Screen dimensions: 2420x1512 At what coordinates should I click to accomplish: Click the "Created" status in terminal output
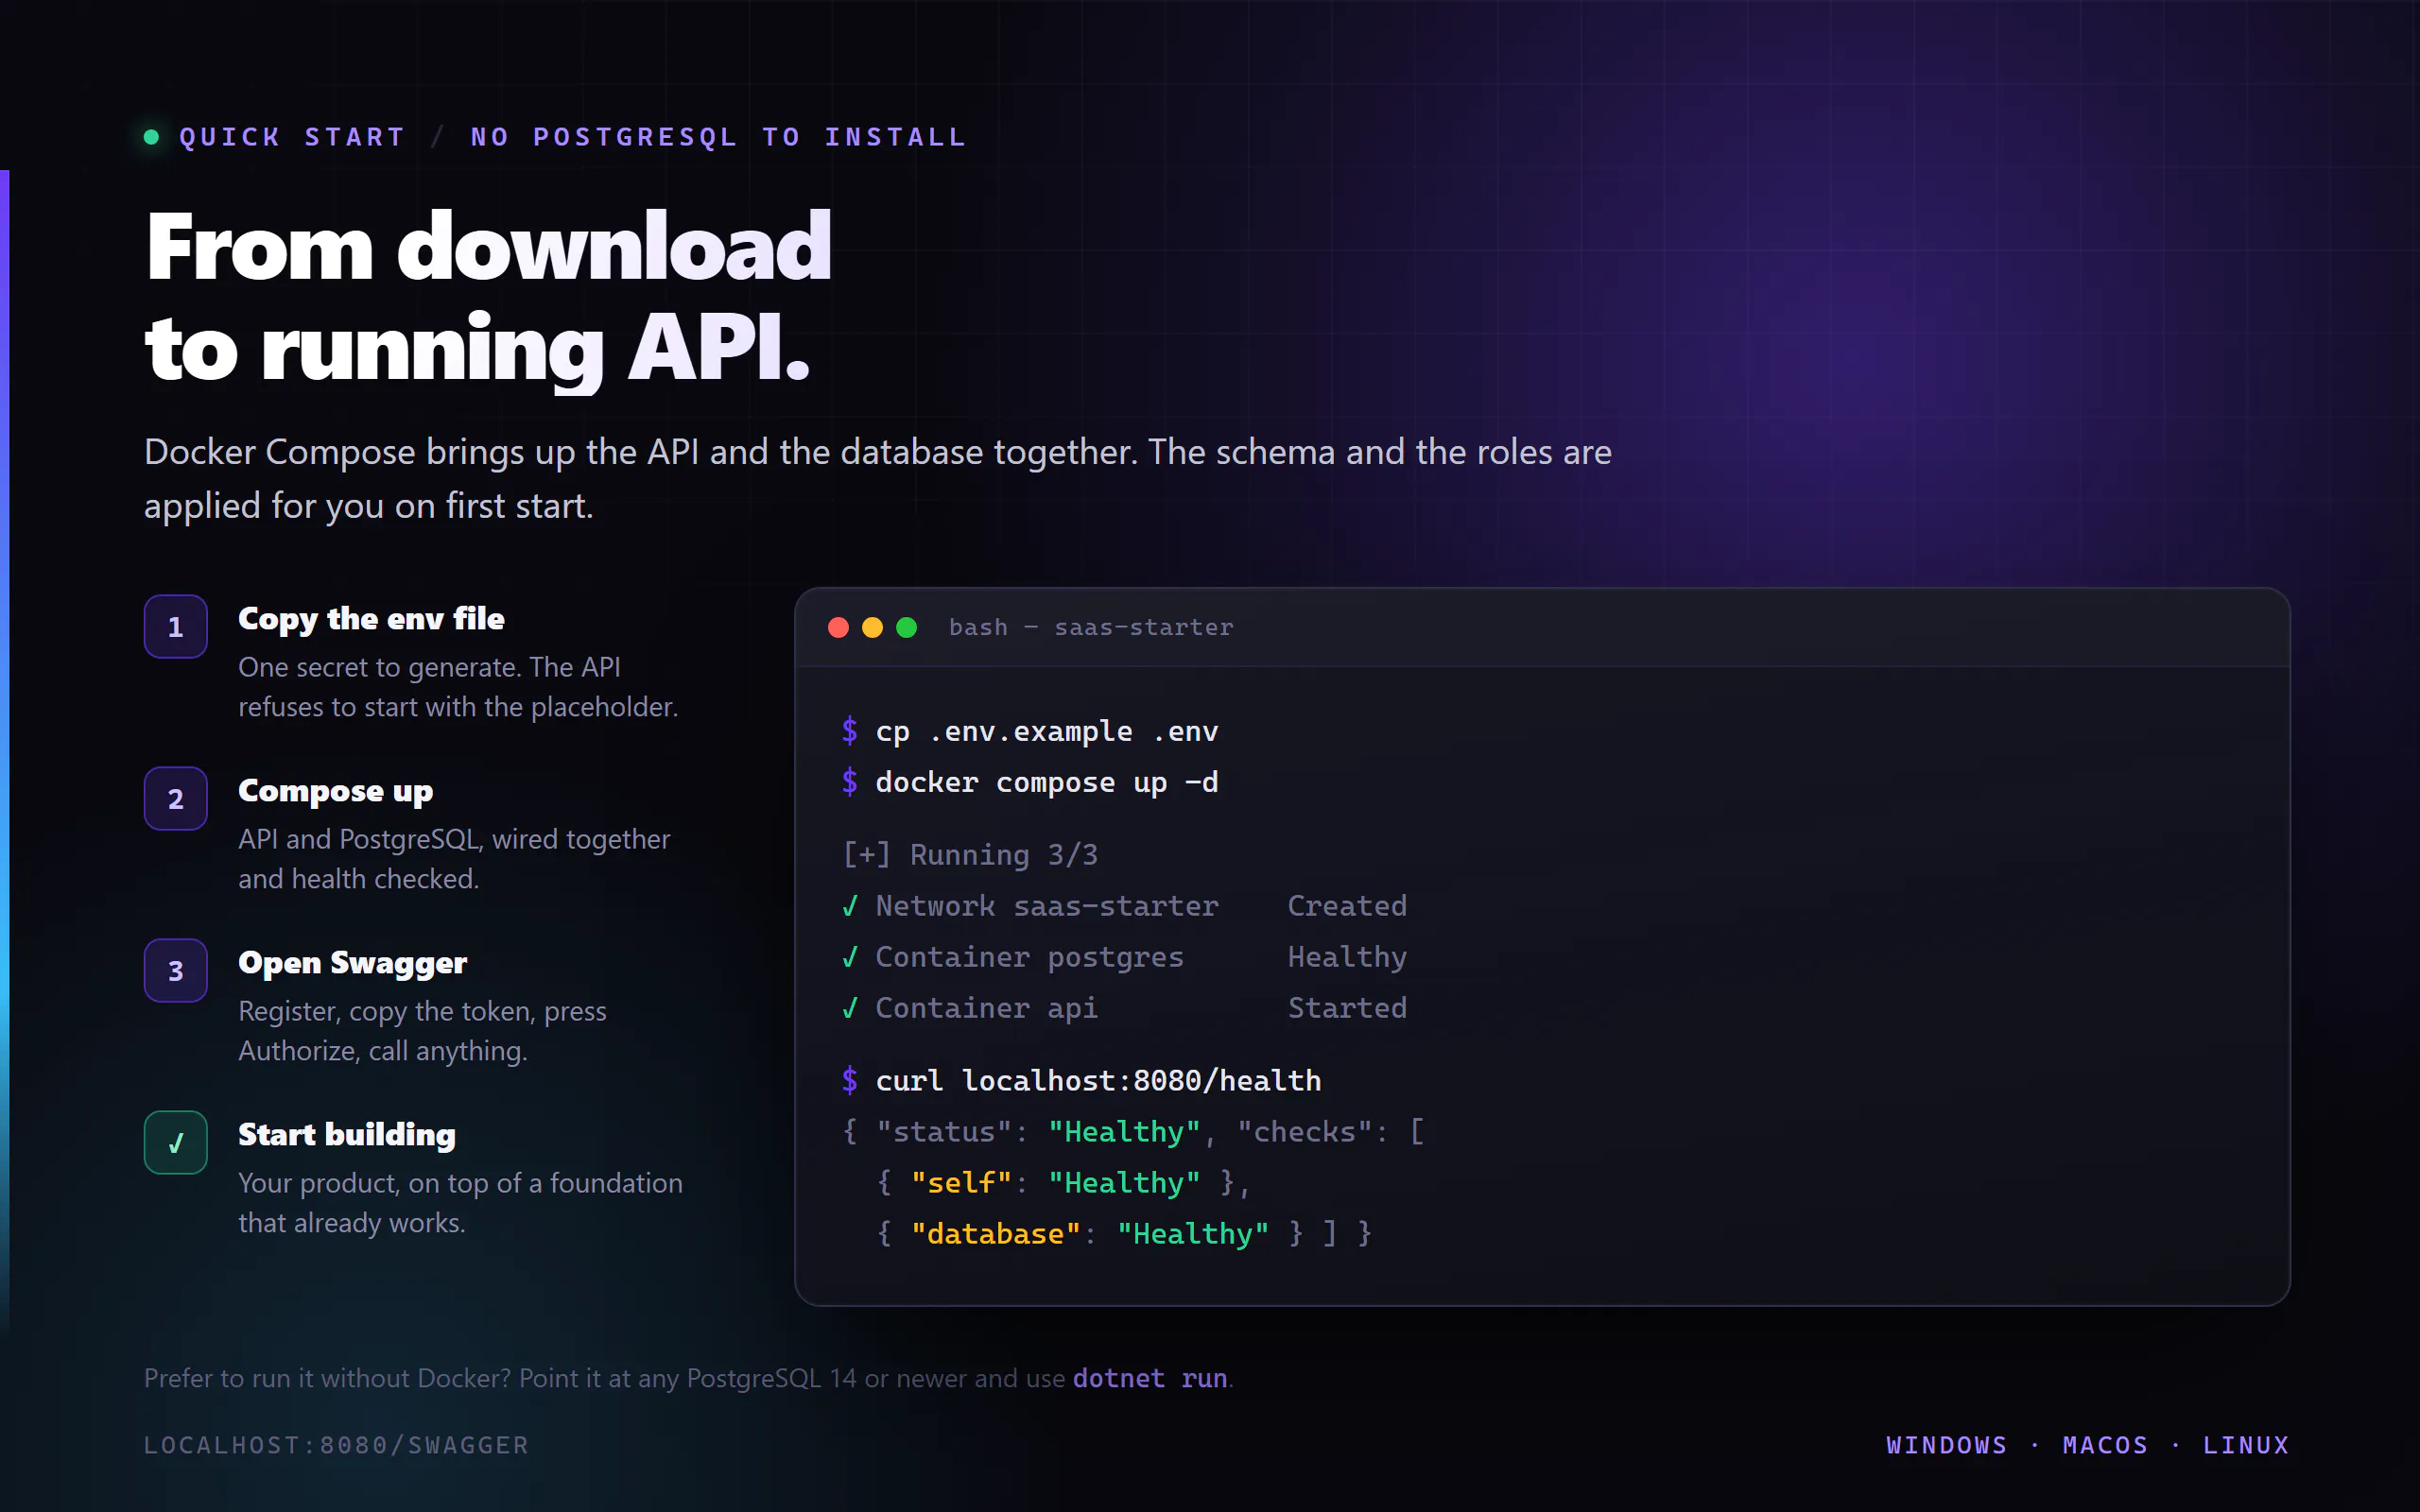click(1347, 906)
